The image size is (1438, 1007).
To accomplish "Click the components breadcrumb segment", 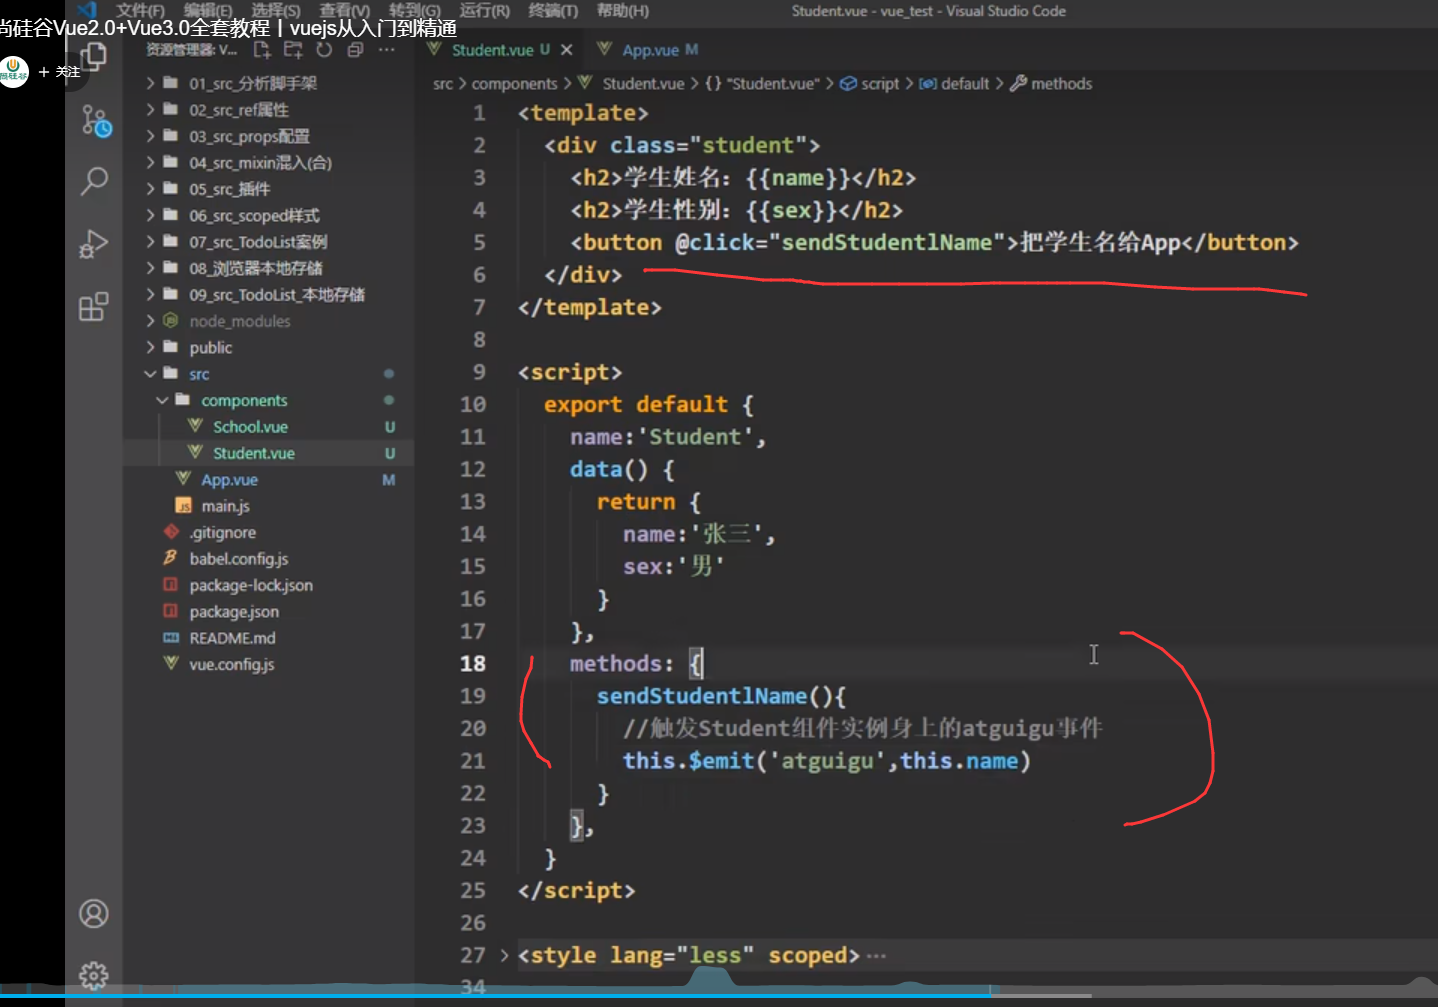I will 514,84.
